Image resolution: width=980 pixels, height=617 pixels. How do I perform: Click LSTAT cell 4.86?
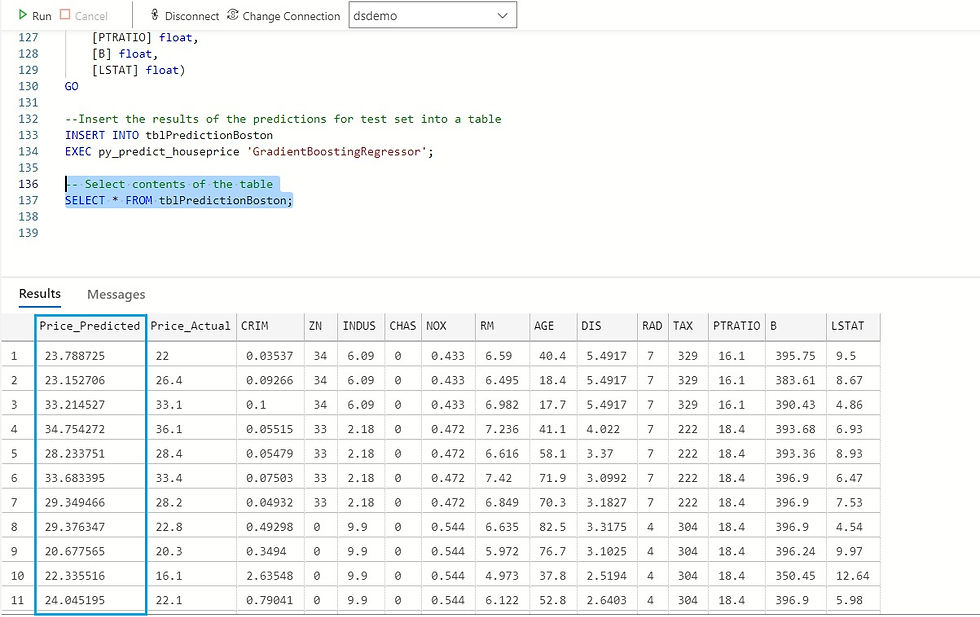click(853, 405)
